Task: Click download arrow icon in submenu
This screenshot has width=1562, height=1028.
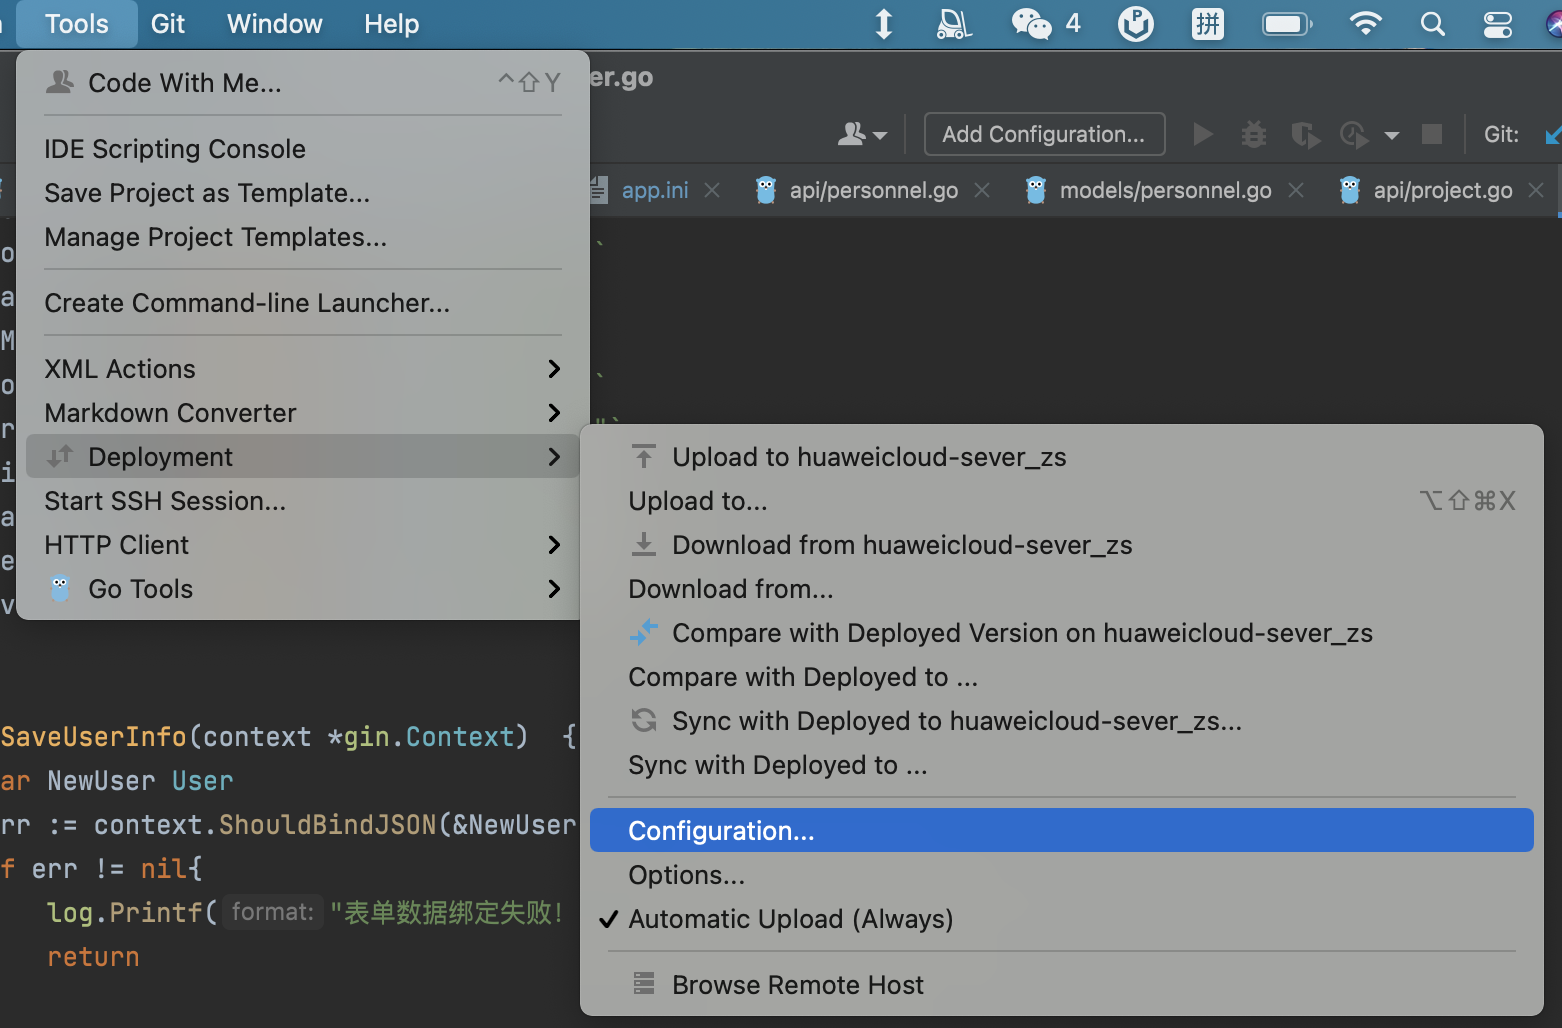Action: [x=644, y=544]
